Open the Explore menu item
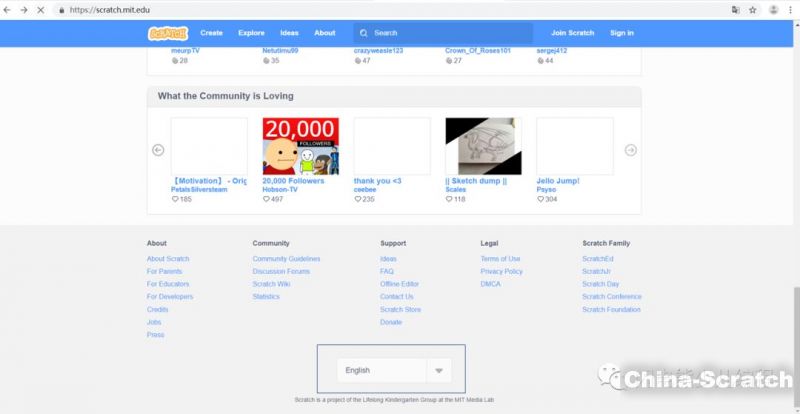The height and width of the screenshot is (414, 800). point(251,33)
